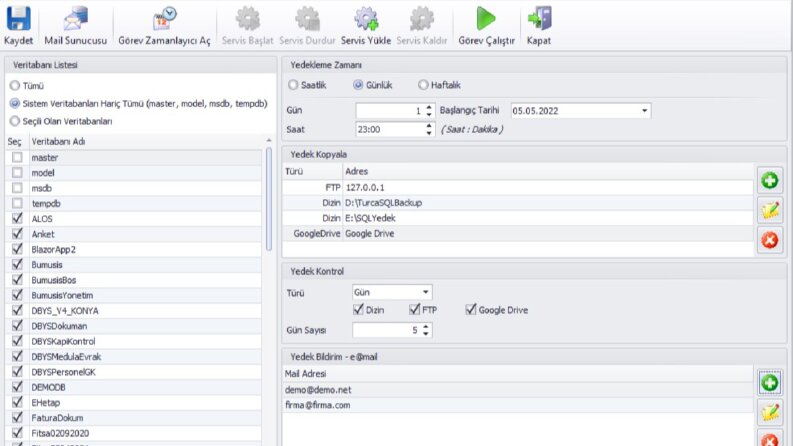Uncheck the DBYSPersonelGK database checkbox
Viewport: 793px width, 446px height.
(17, 372)
